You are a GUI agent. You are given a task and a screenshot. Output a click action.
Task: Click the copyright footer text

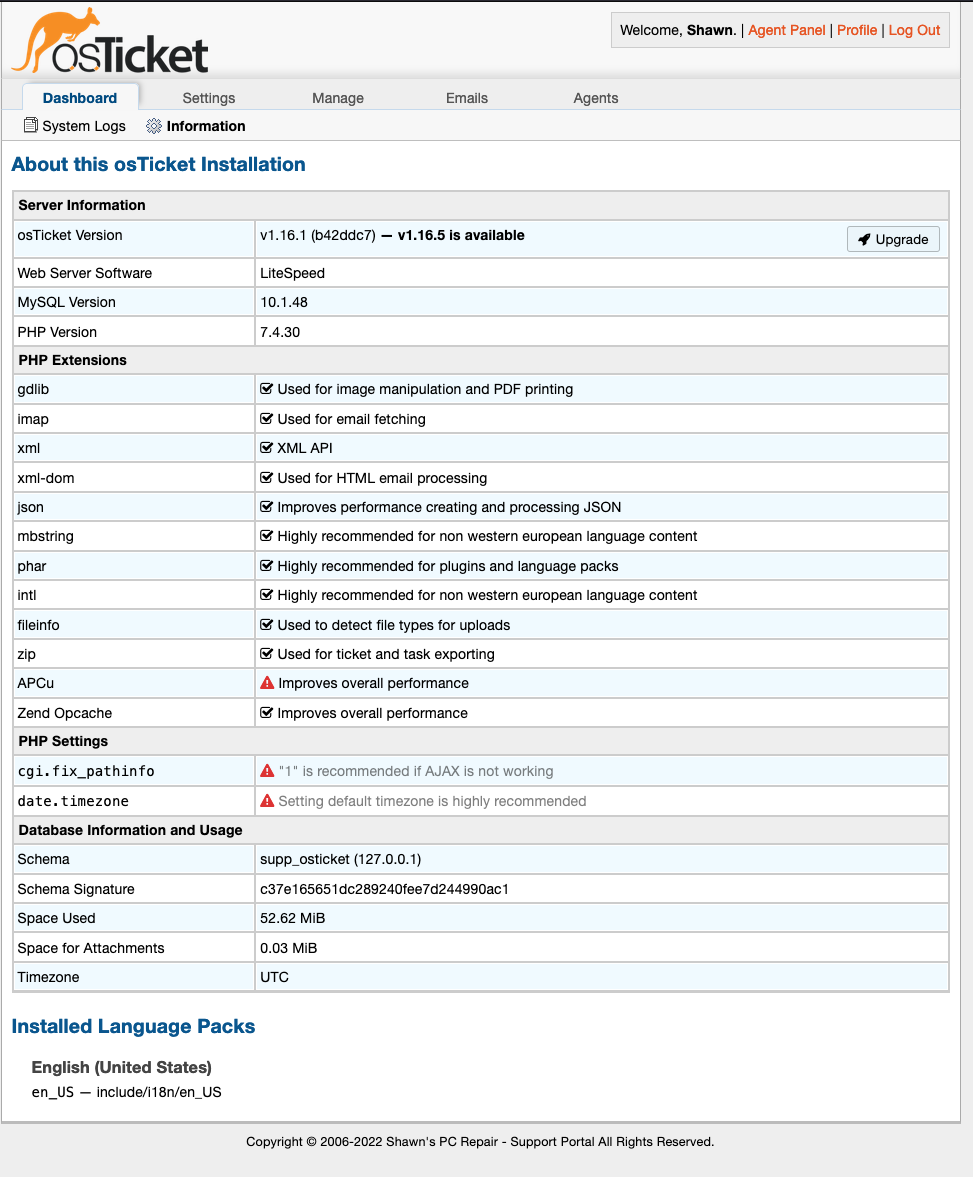click(480, 1142)
